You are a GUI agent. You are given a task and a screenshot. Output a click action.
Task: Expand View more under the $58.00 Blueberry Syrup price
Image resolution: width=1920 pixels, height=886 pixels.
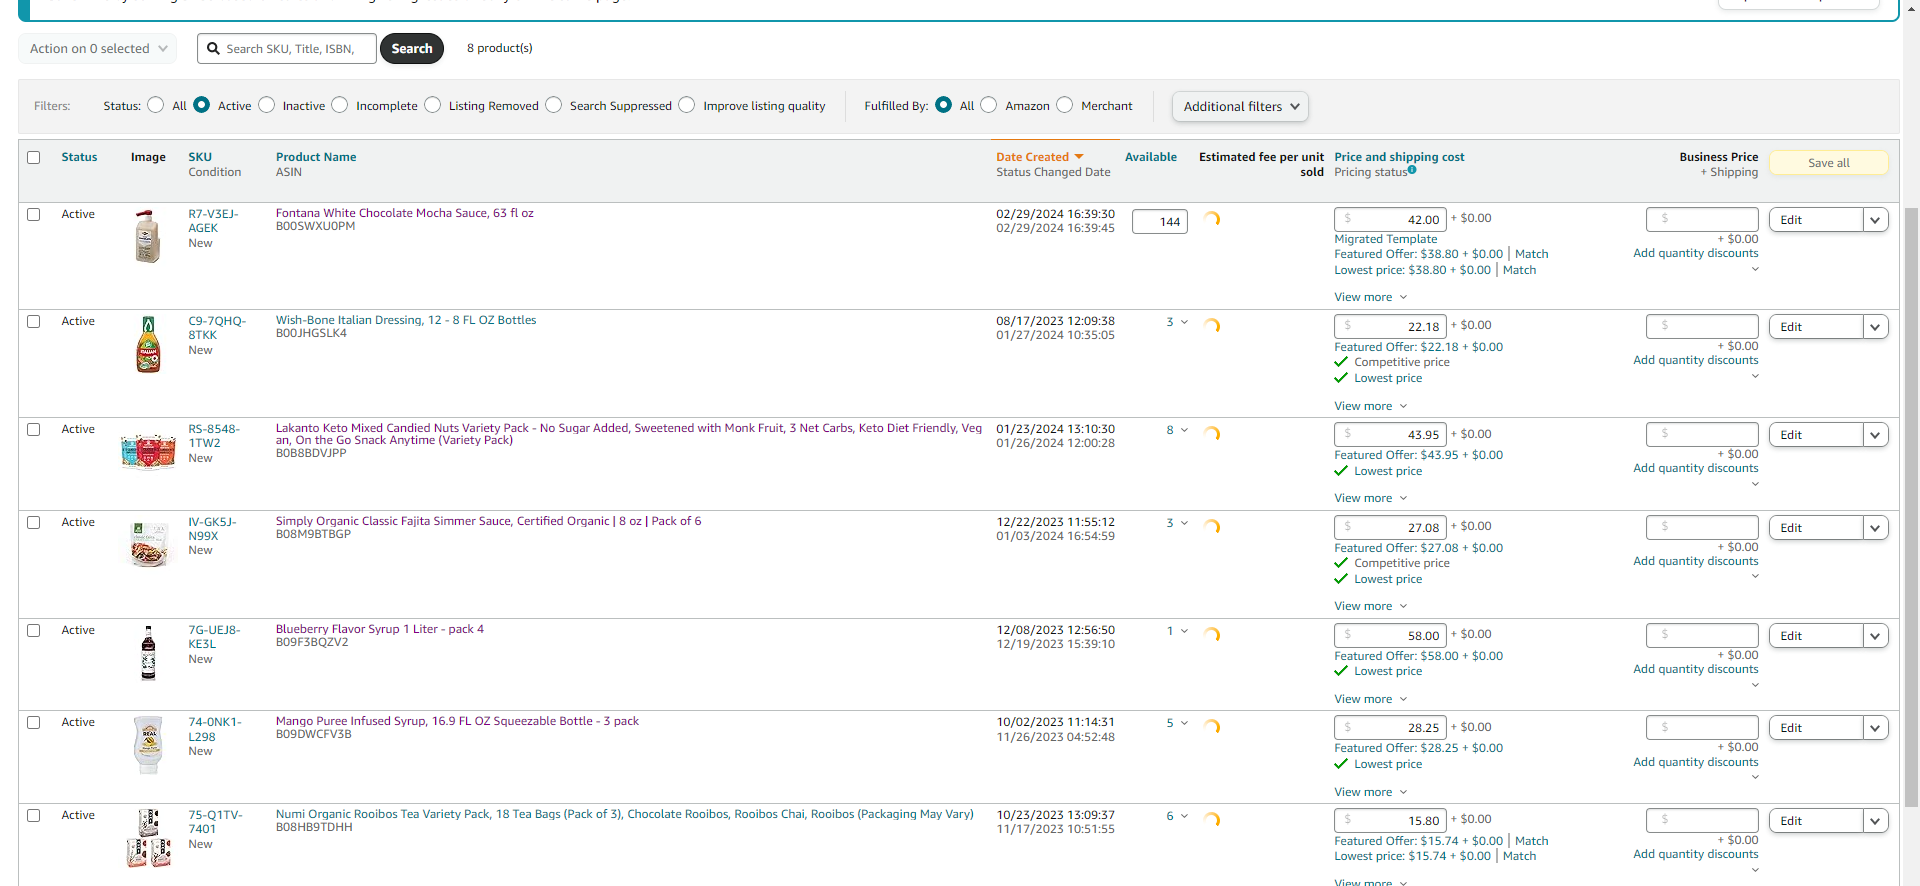1370,699
